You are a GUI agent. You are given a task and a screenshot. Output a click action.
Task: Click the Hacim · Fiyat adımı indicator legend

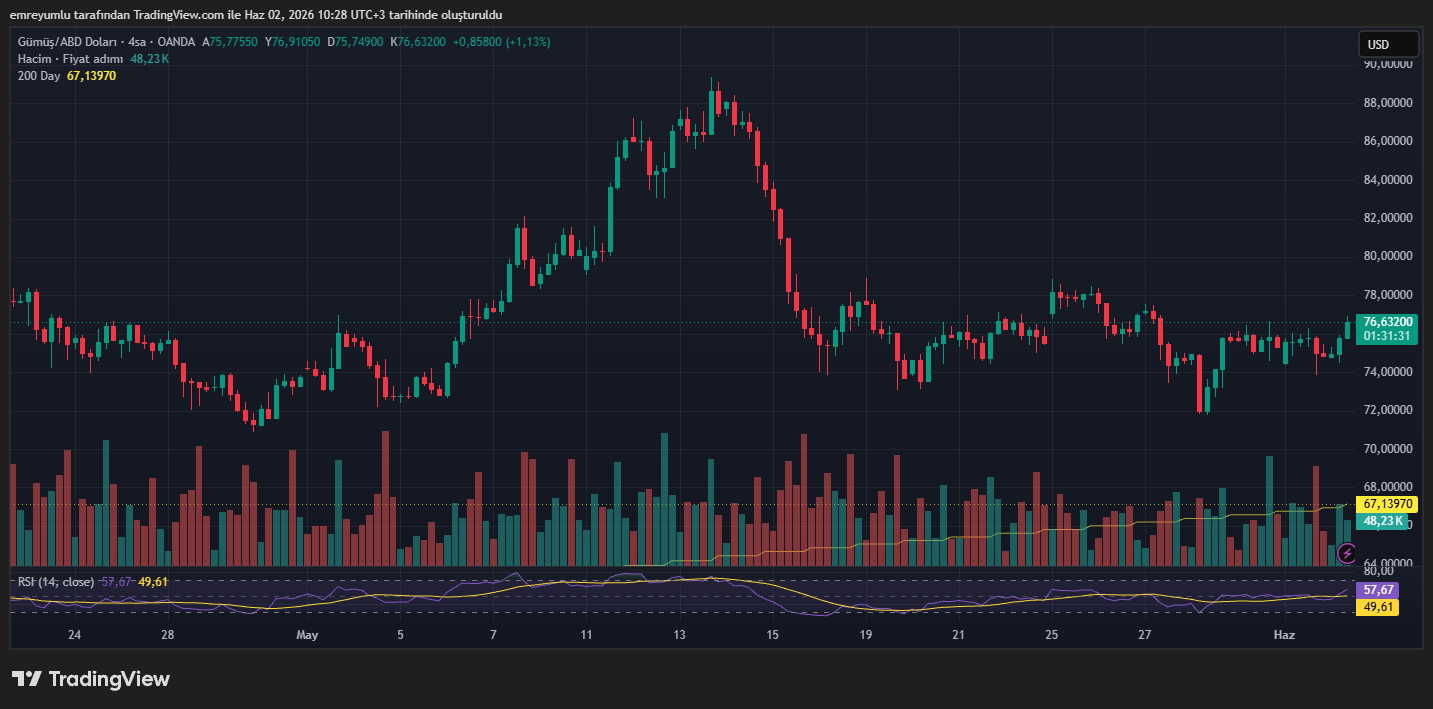(70, 59)
